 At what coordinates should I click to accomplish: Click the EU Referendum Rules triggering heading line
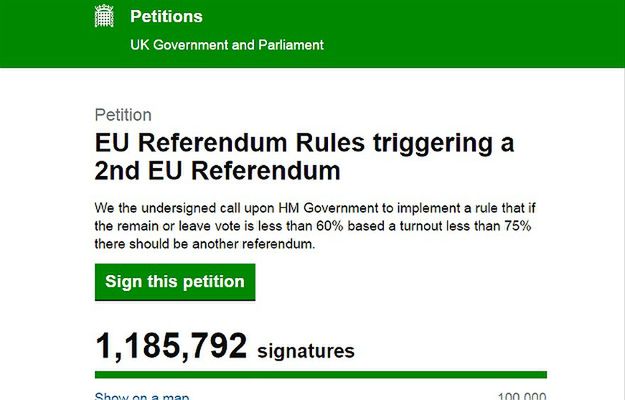[x=304, y=143]
